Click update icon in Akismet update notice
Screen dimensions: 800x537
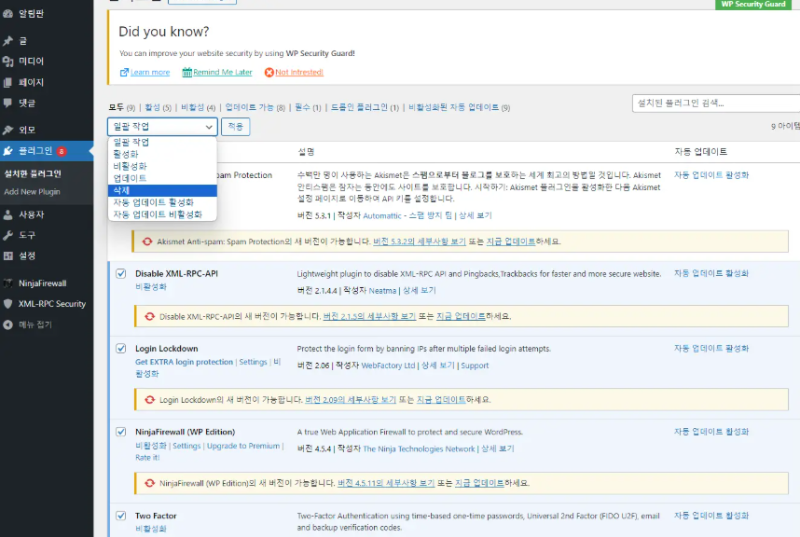[147, 242]
